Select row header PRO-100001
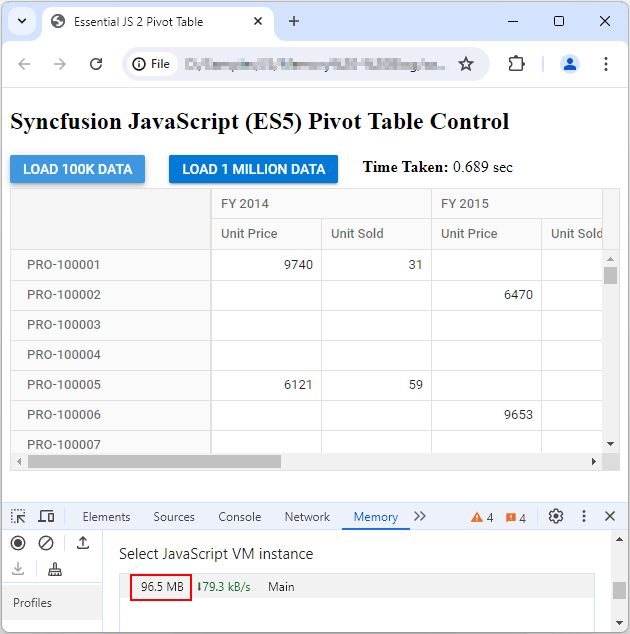This screenshot has width=630, height=634. click(110, 265)
